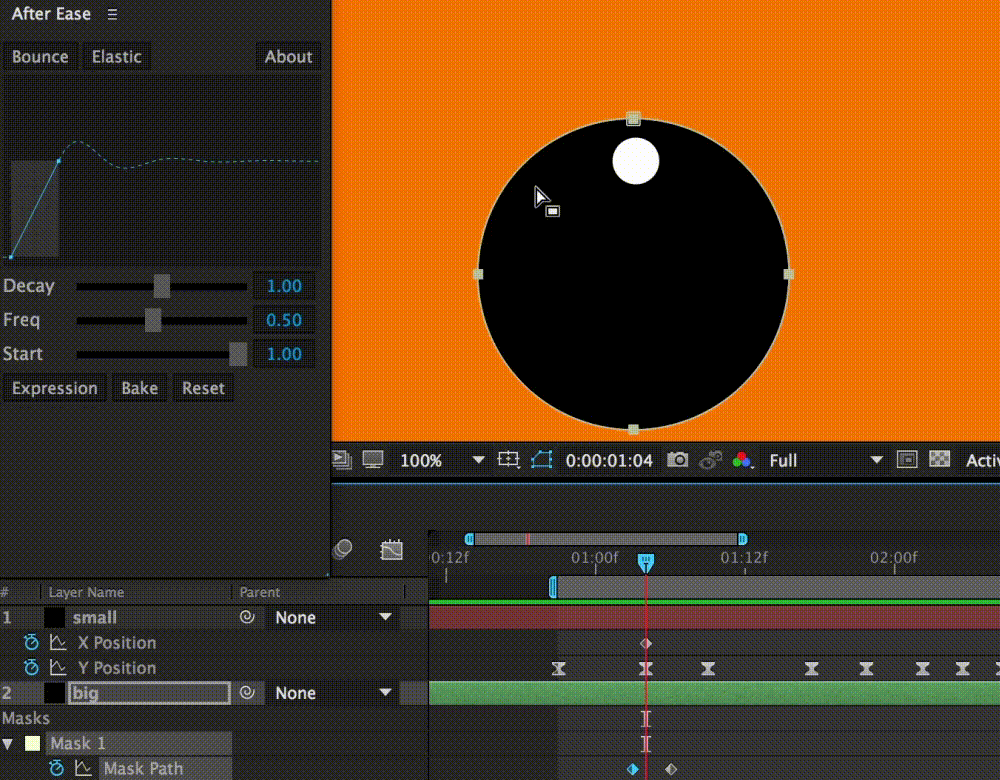Select the top mask vertex on the big circle

(x=633, y=119)
